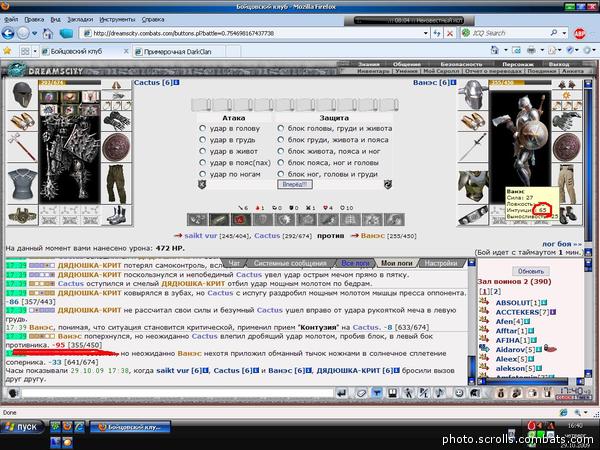The height and width of the screenshot is (450, 600).
Task: Open the Персонаж game menu
Action: (517, 64)
